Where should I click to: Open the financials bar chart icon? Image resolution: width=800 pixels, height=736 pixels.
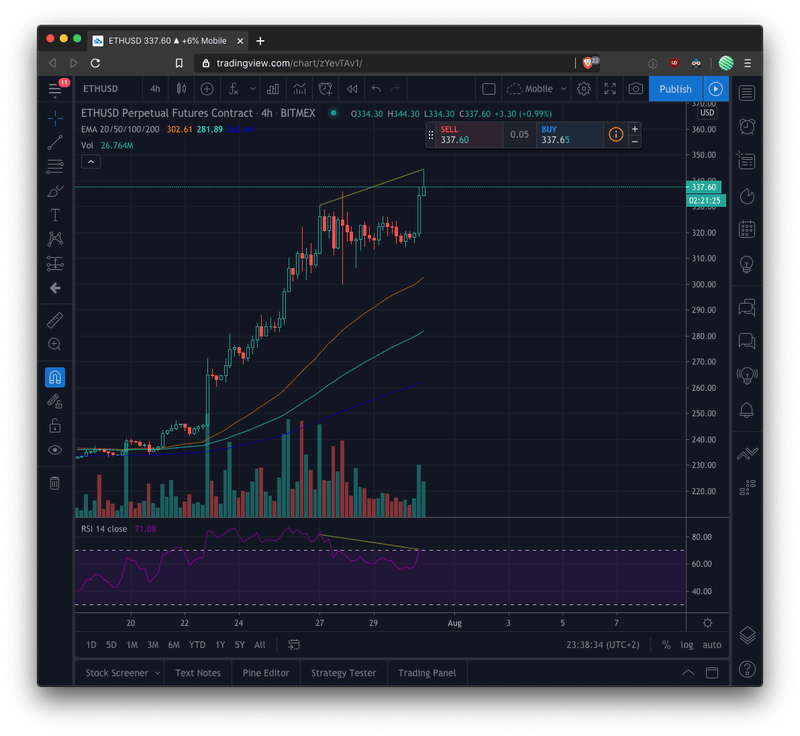pos(273,89)
